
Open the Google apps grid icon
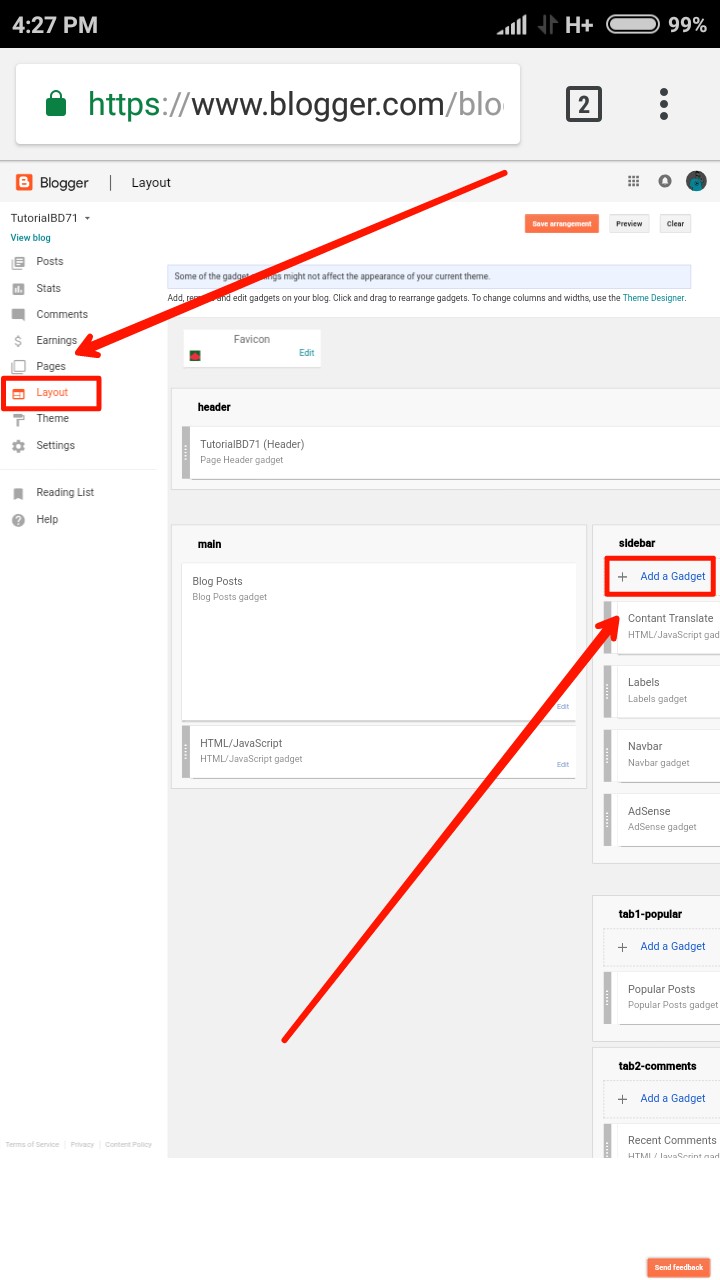tap(633, 181)
